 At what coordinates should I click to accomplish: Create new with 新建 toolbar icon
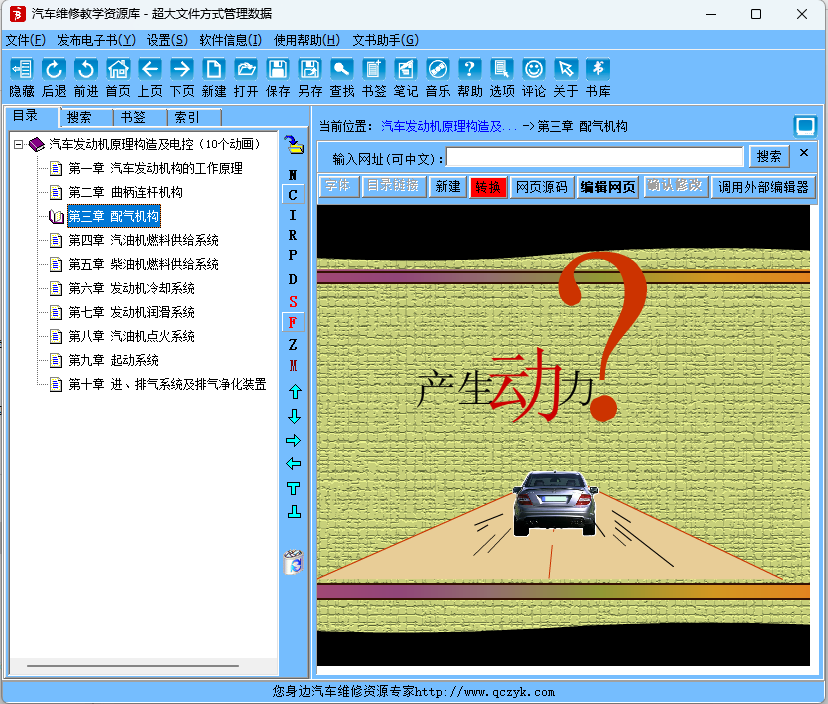click(214, 69)
